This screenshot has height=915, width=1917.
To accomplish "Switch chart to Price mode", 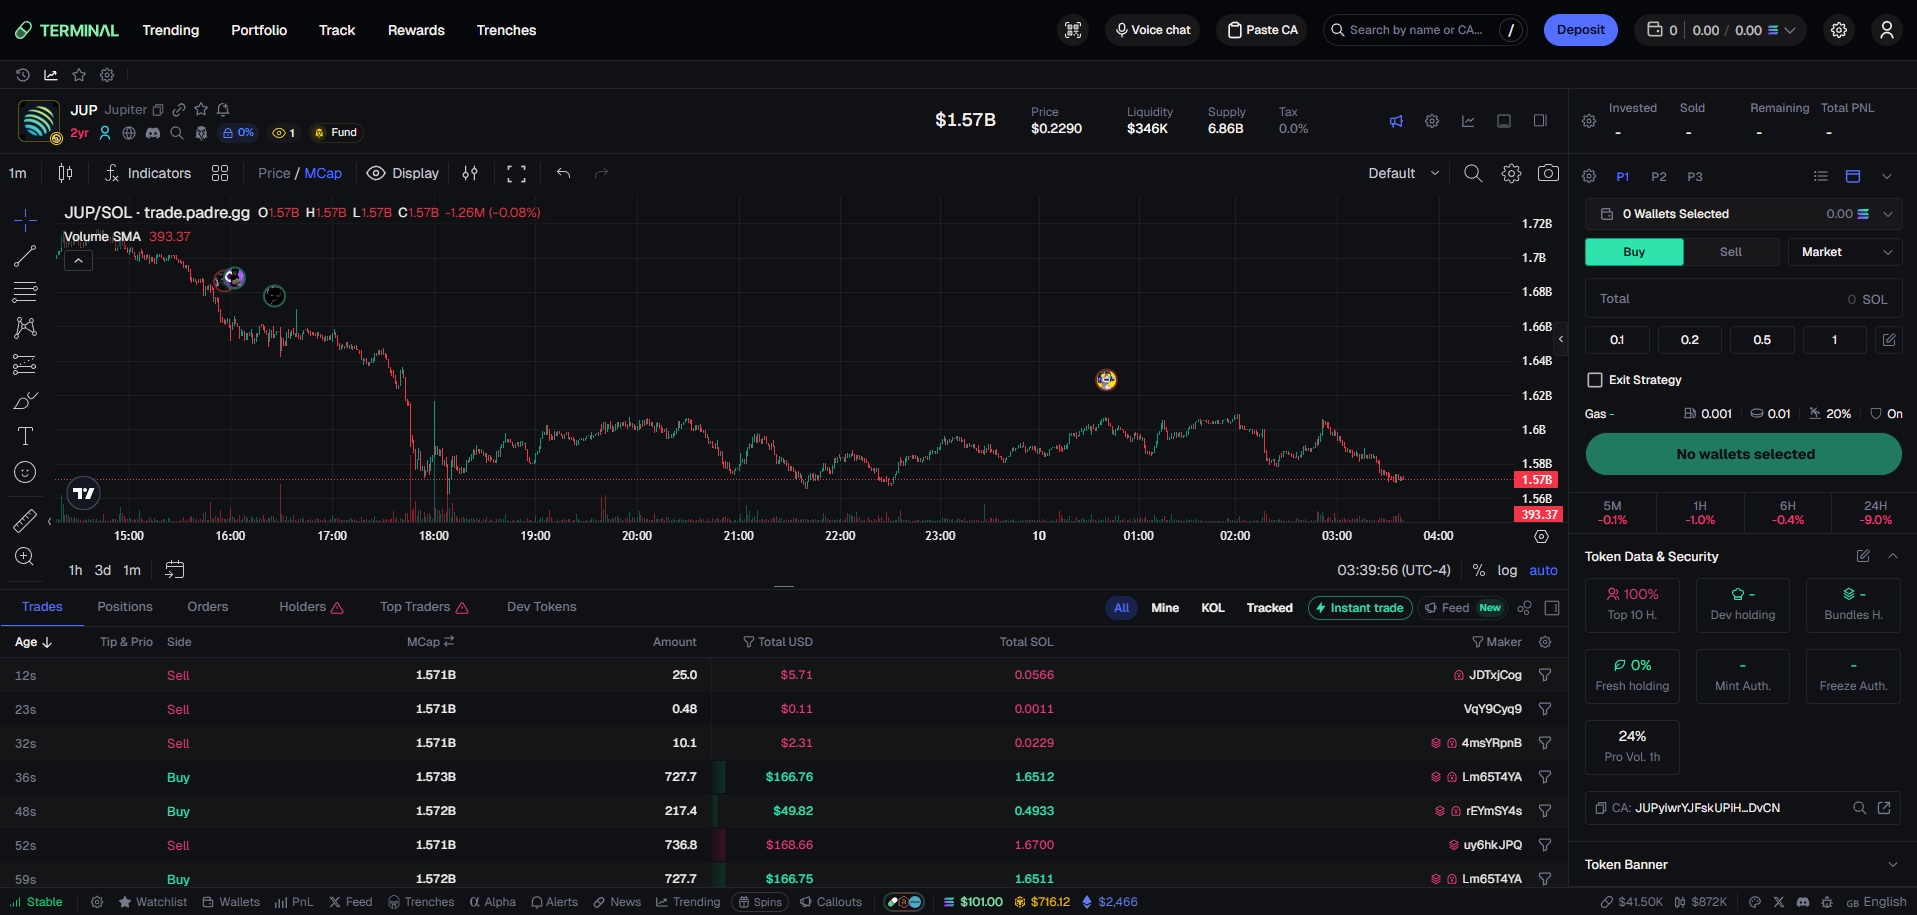I will pos(274,173).
